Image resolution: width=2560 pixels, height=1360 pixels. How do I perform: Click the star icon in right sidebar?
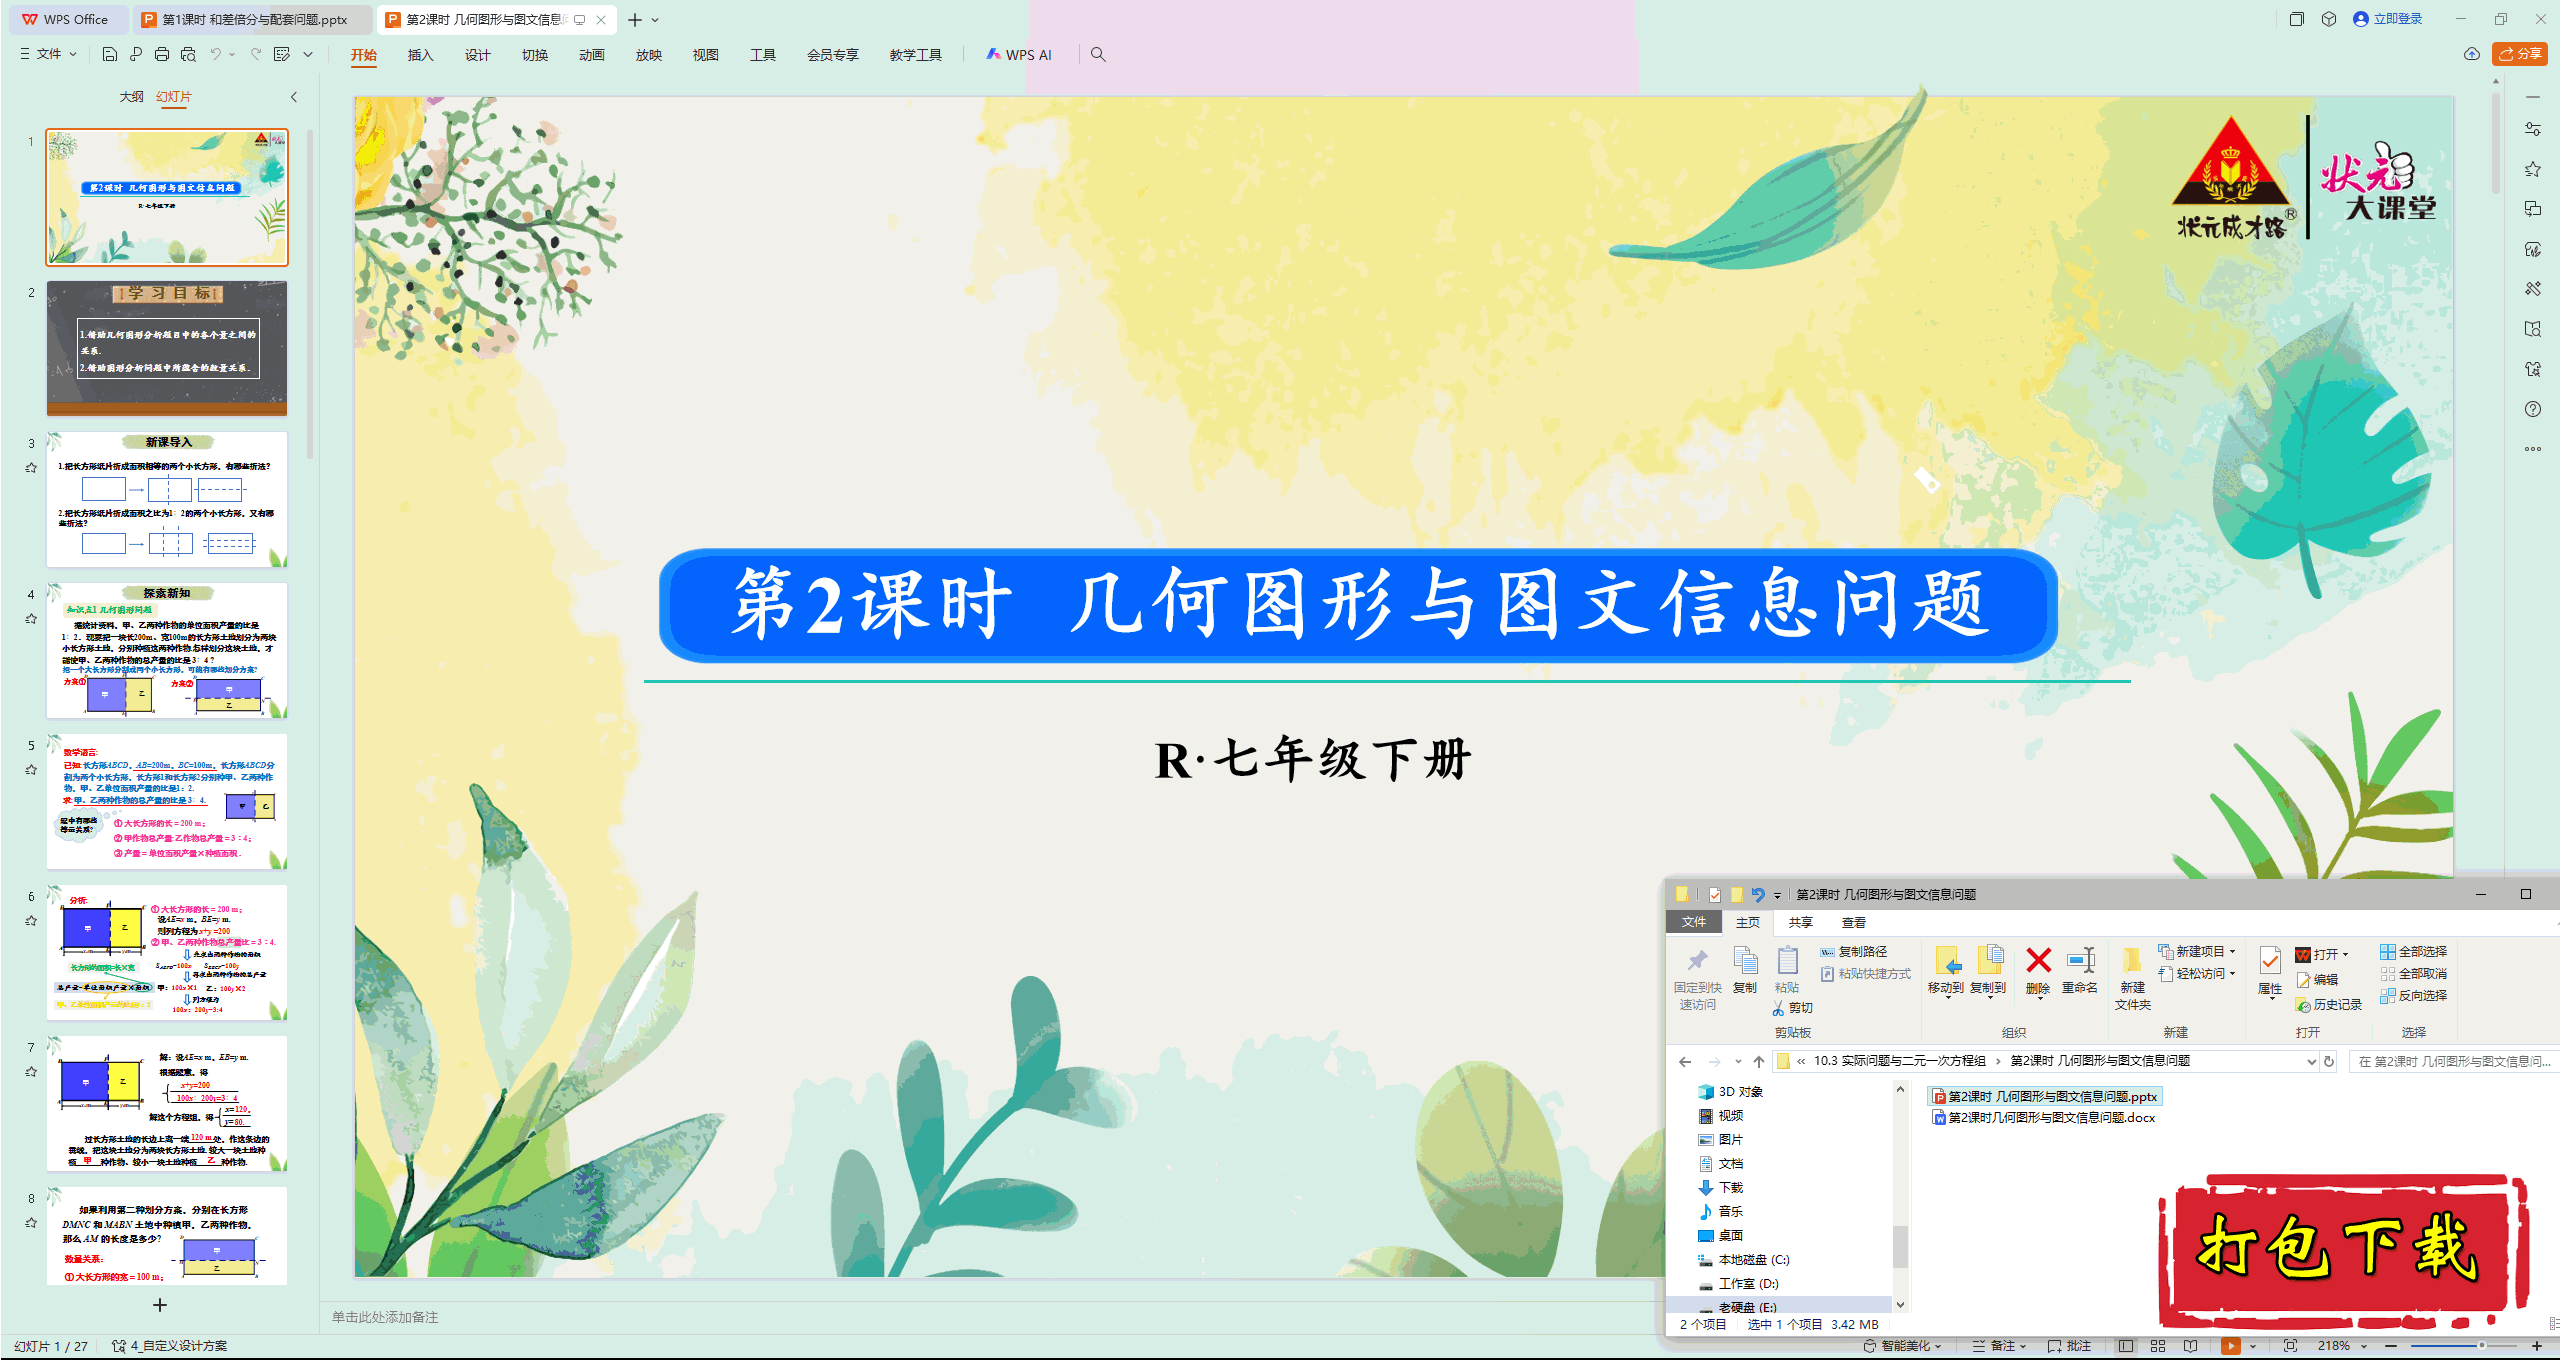2532,169
